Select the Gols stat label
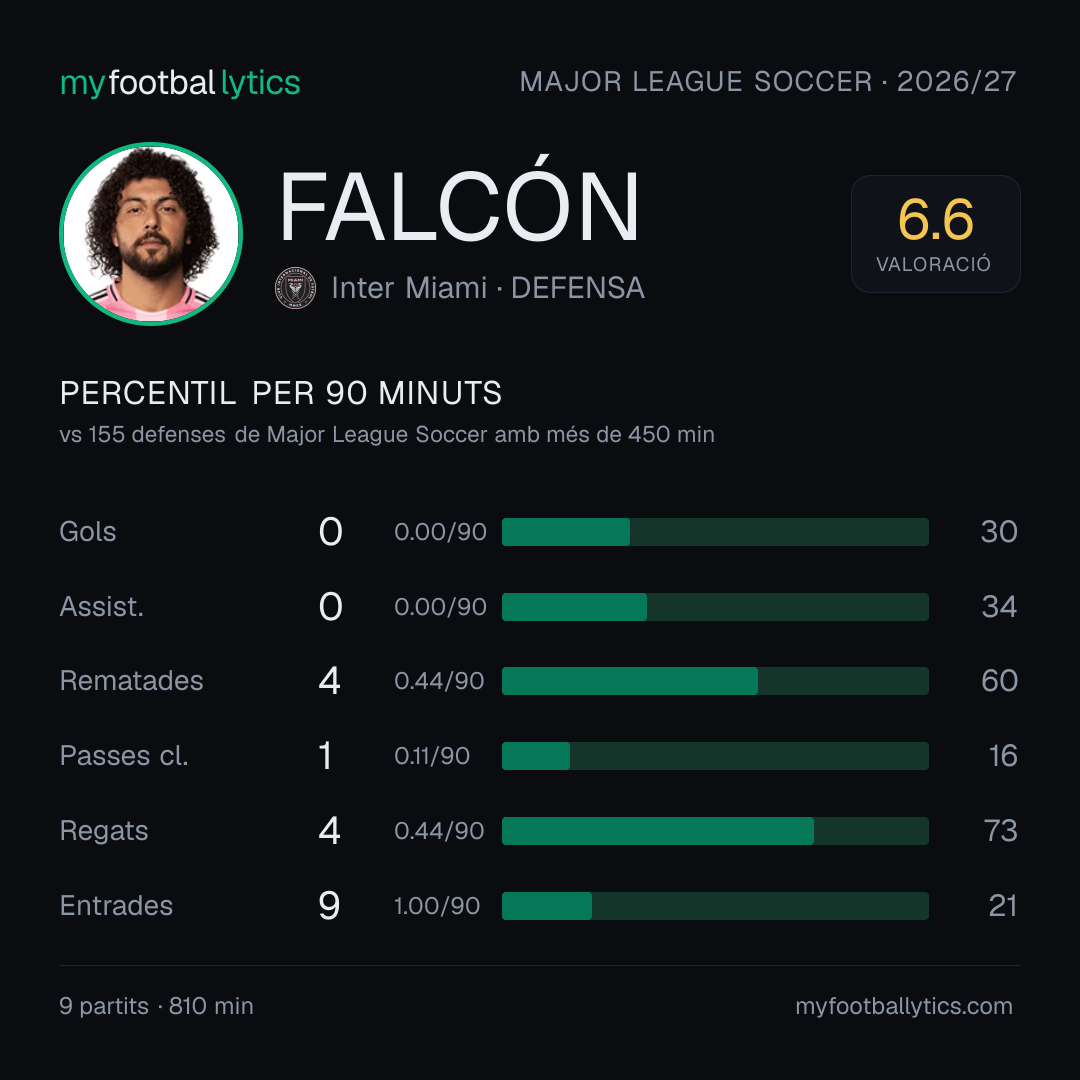 click(87, 532)
